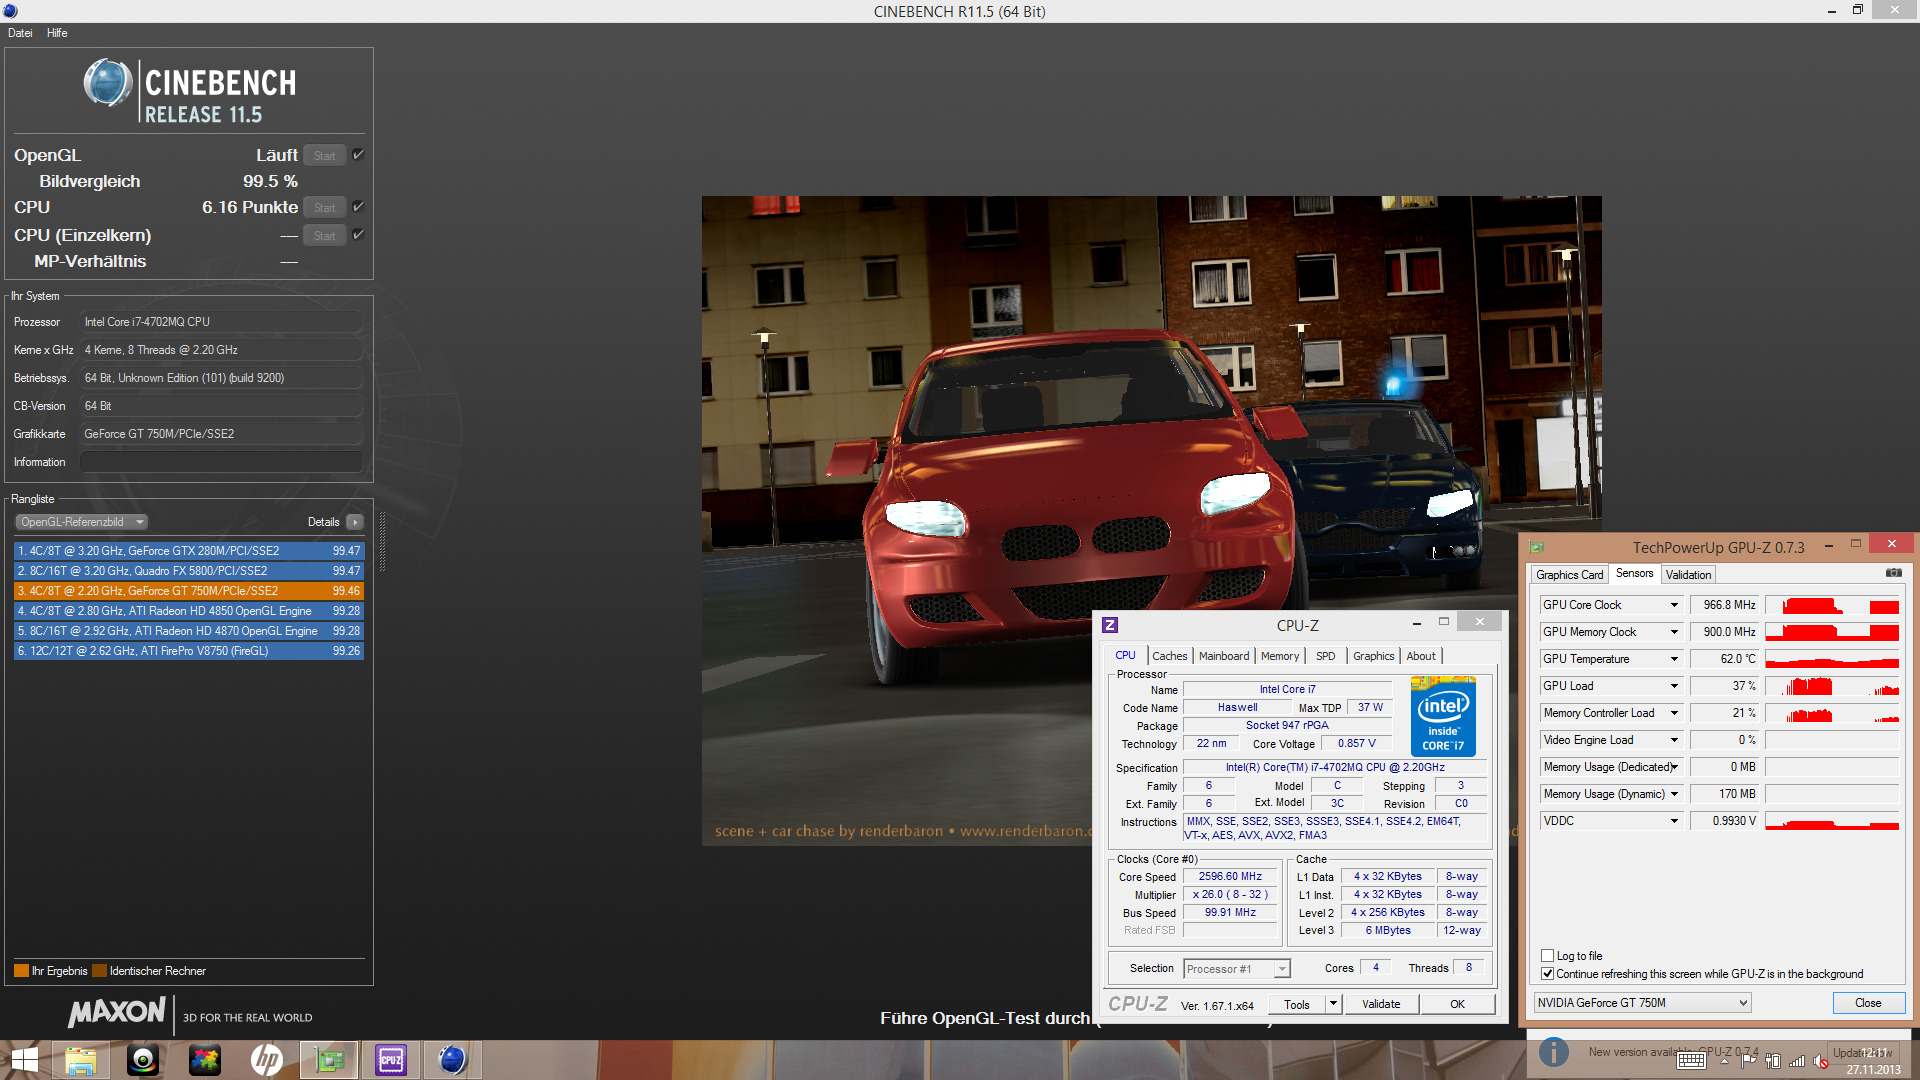Open the colorful puzzle app on the taskbar
Image resolution: width=1920 pixels, height=1080 pixels.
coord(205,1060)
